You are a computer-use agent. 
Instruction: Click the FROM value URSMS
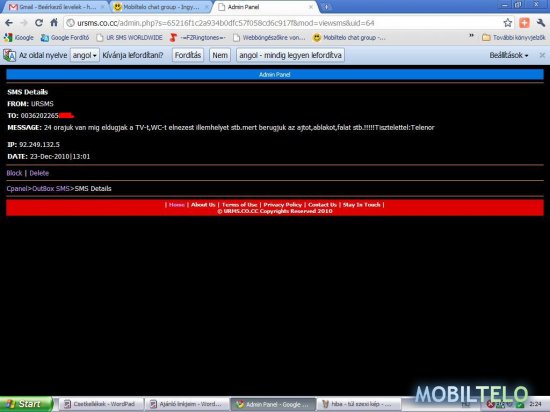coord(42,104)
